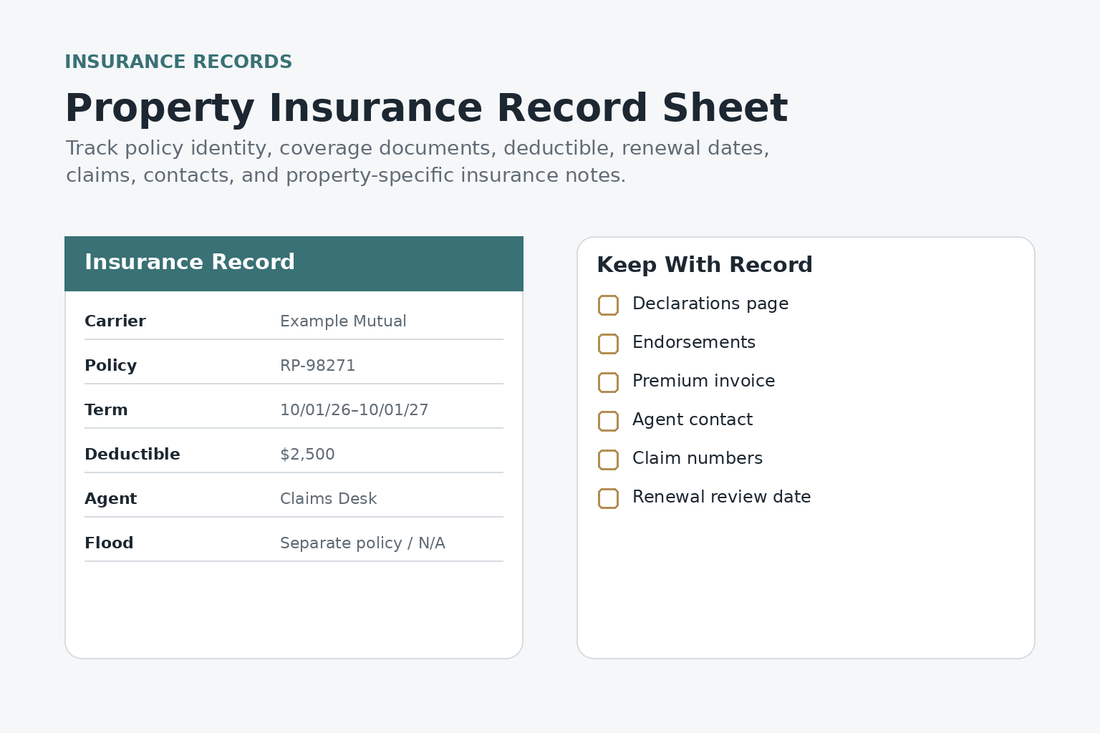This screenshot has width=1100, height=733.
Task: Click the Premium invoice item text
Action: pos(704,381)
